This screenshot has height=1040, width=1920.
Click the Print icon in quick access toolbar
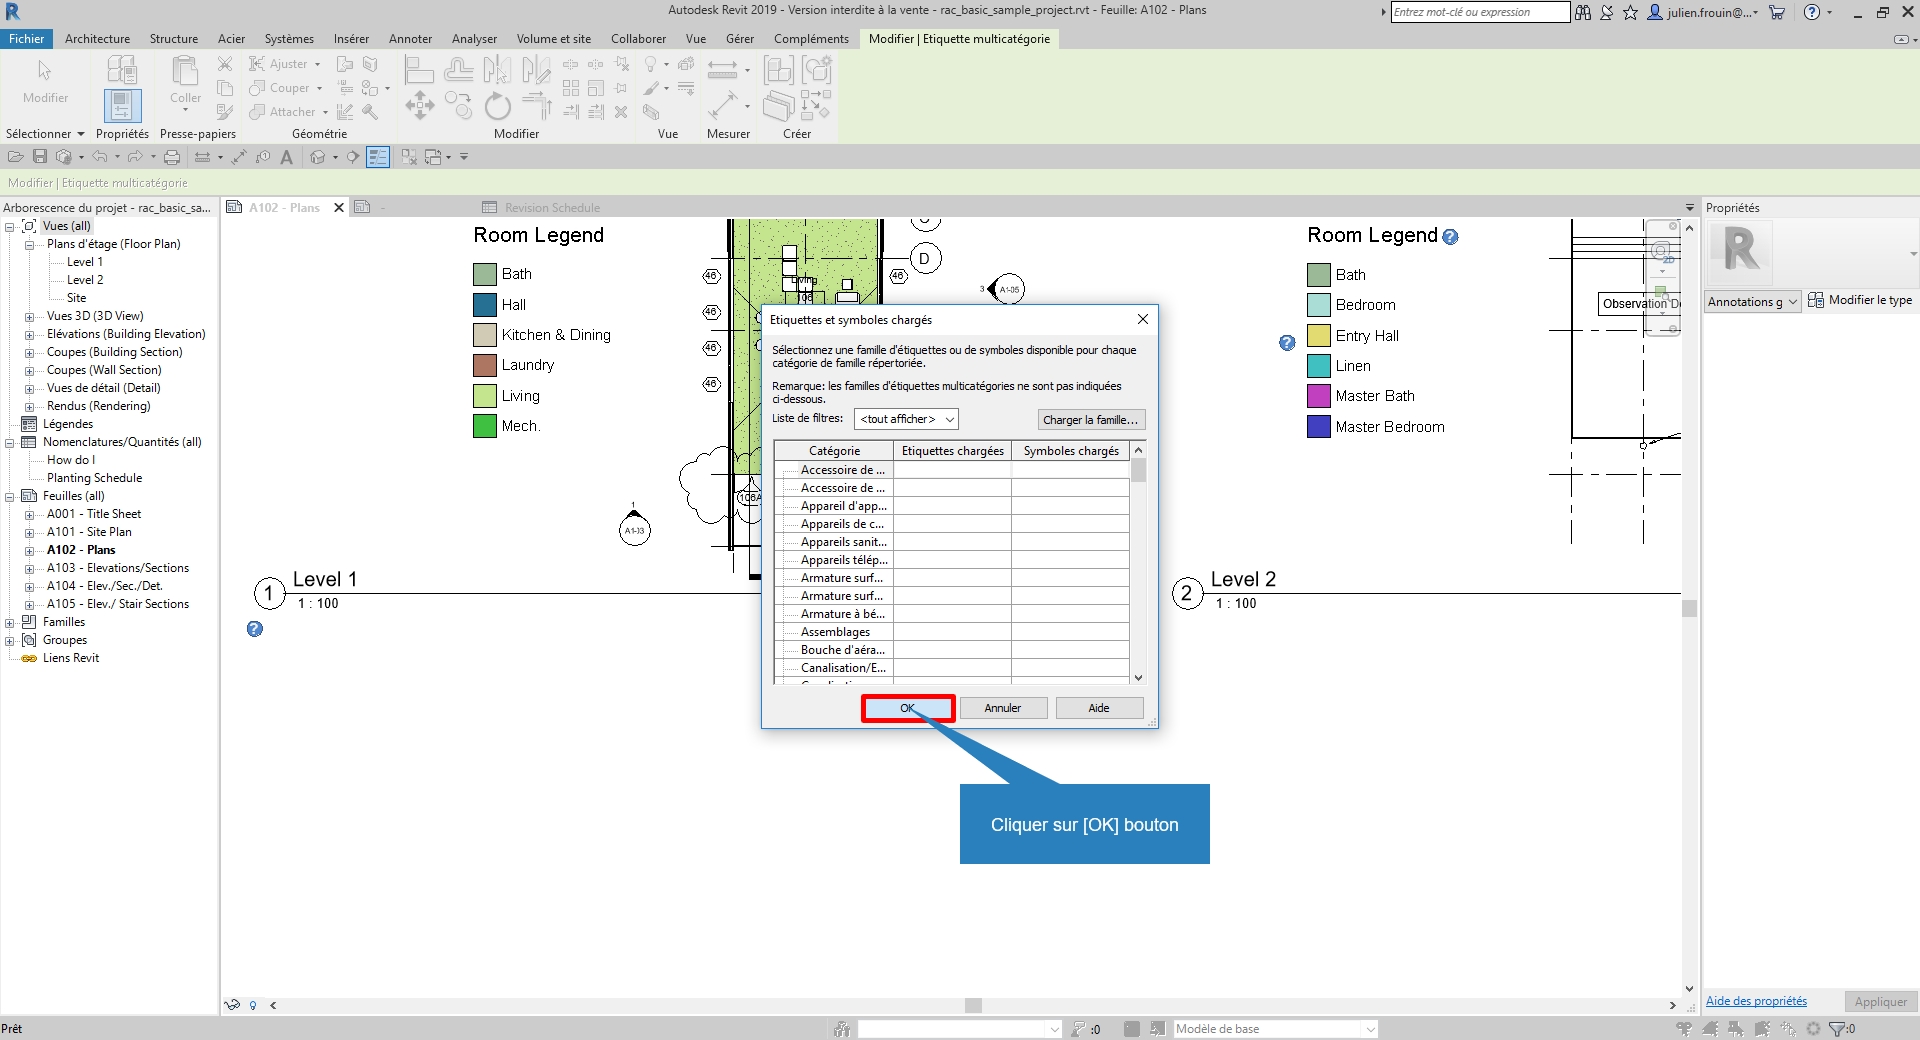(x=172, y=157)
